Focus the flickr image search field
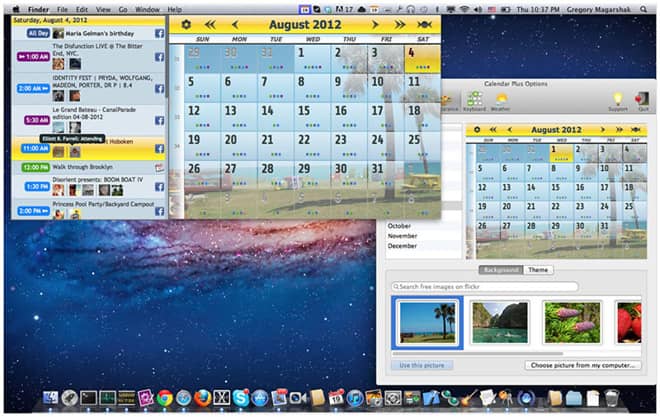 pyautogui.click(x=486, y=287)
